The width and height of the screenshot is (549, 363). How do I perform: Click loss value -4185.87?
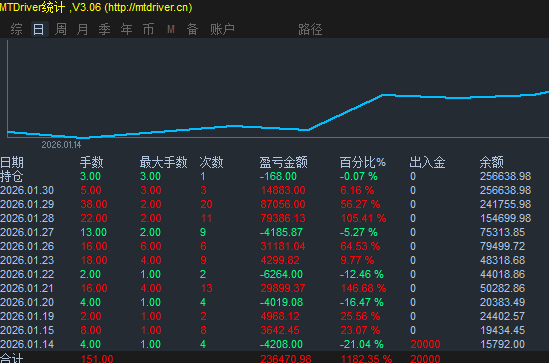(282, 232)
